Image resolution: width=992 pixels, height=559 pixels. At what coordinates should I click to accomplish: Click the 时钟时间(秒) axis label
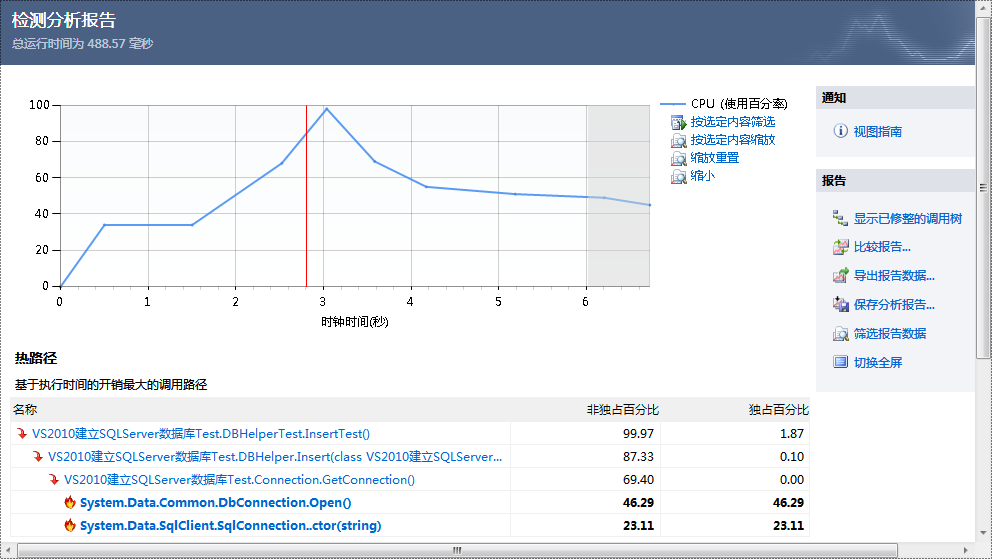(x=355, y=321)
